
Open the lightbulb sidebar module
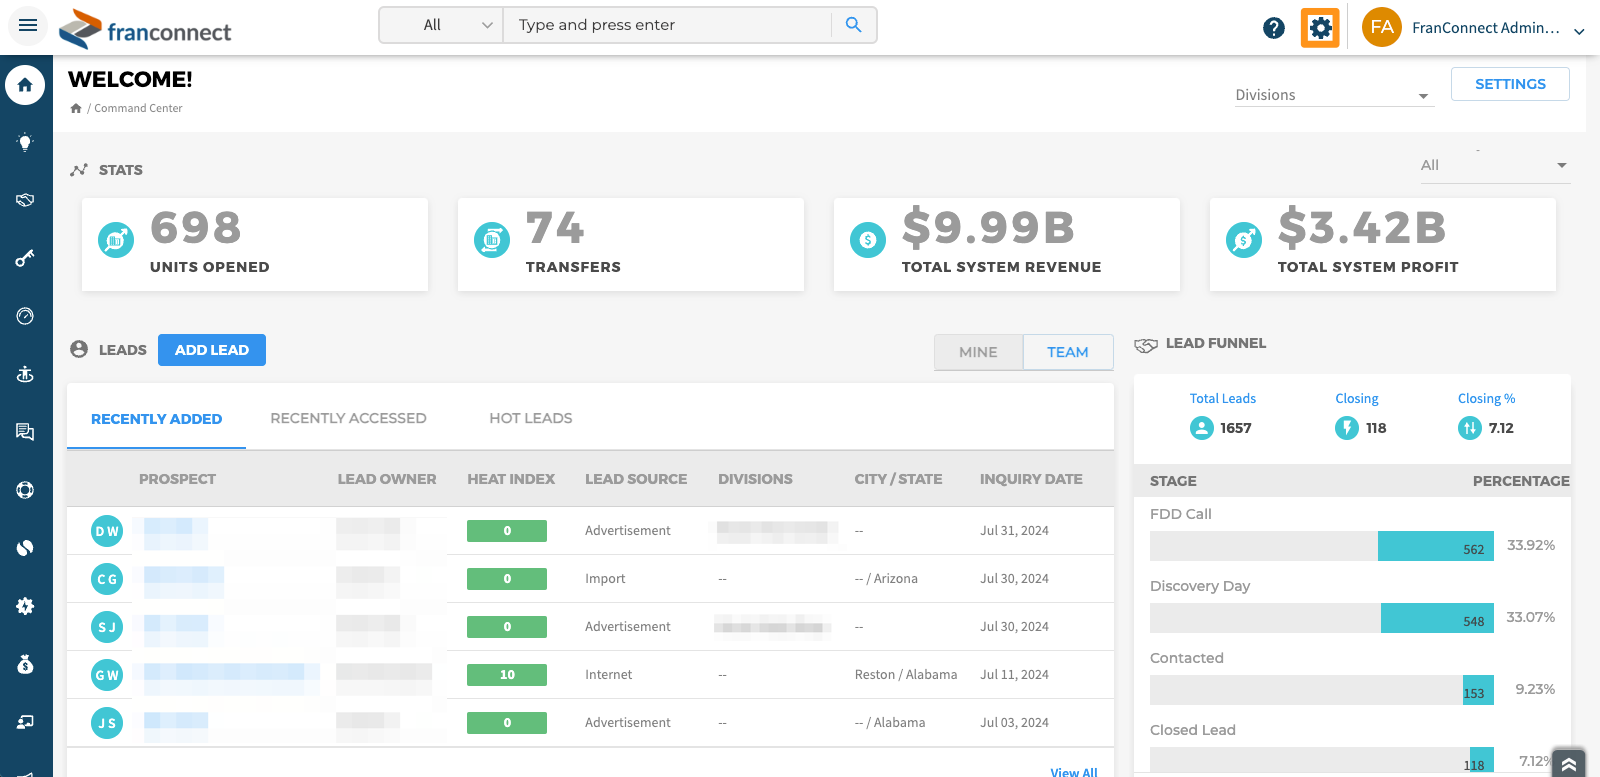(x=25, y=142)
